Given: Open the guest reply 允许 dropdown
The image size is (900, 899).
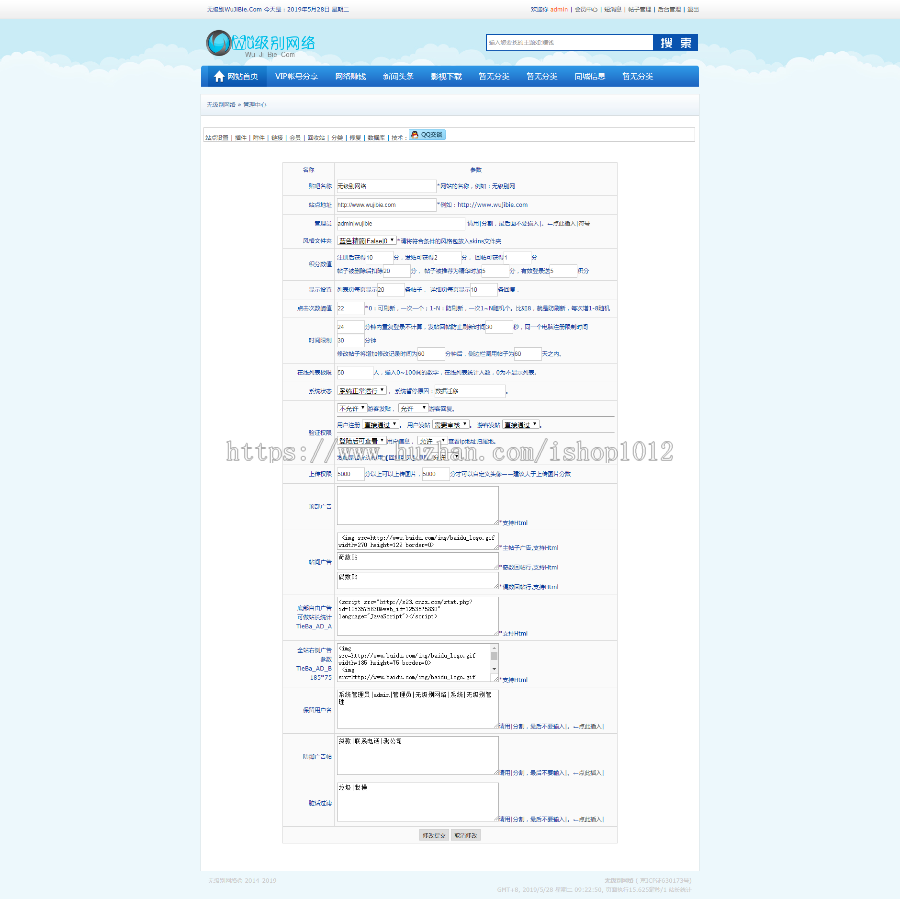Looking at the screenshot, I should [413, 408].
